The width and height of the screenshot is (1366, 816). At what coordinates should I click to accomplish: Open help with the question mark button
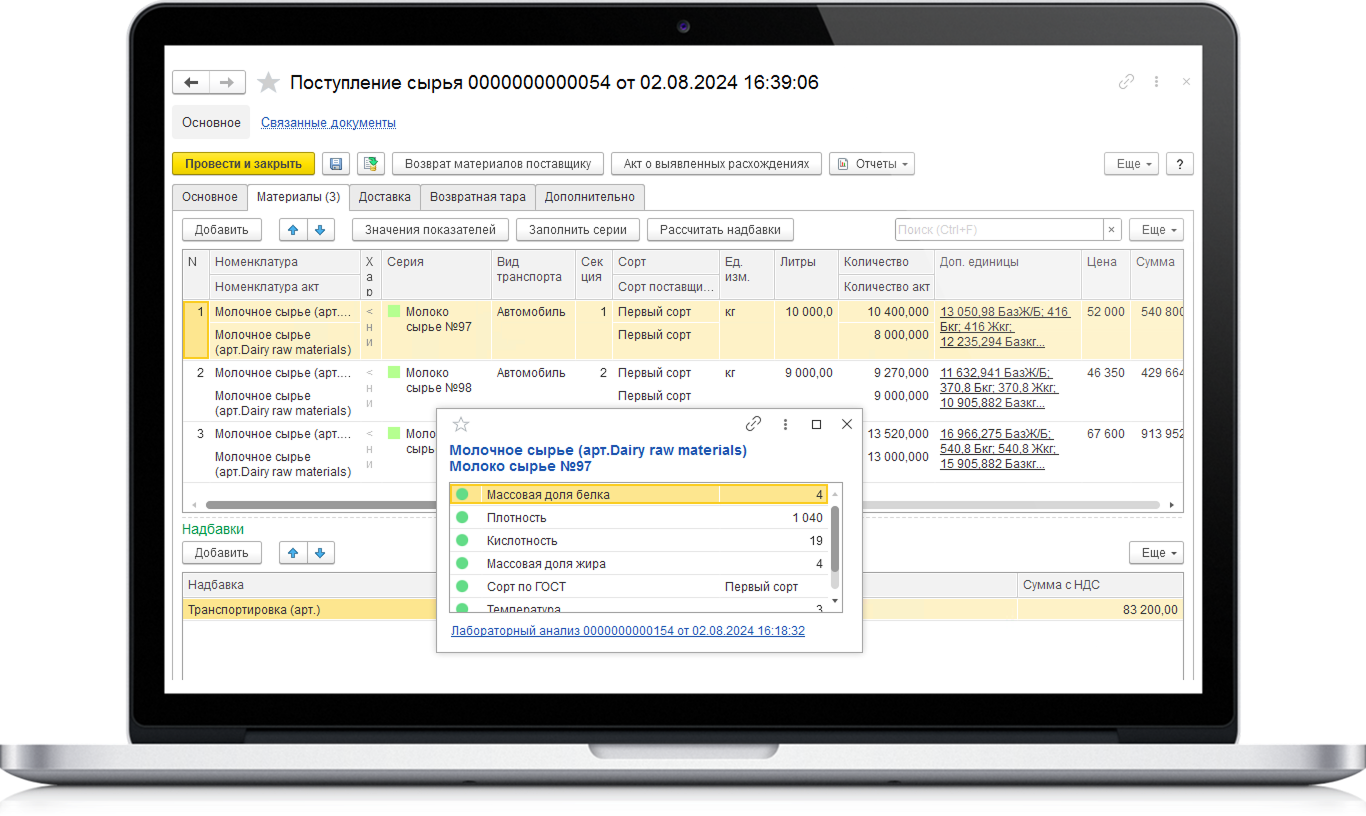tap(1180, 164)
